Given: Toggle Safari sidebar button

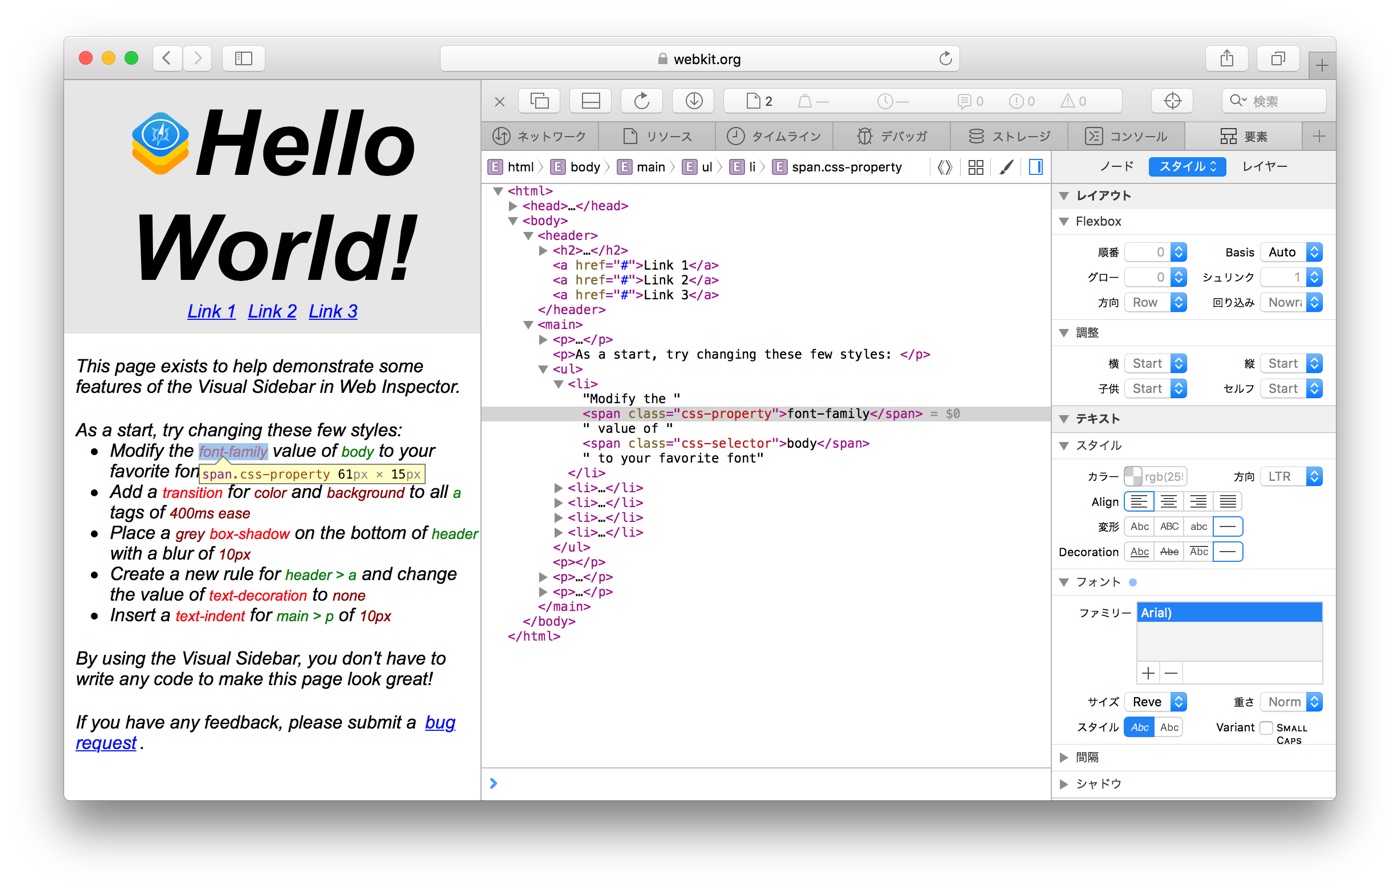Looking at the screenshot, I should 243,59.
